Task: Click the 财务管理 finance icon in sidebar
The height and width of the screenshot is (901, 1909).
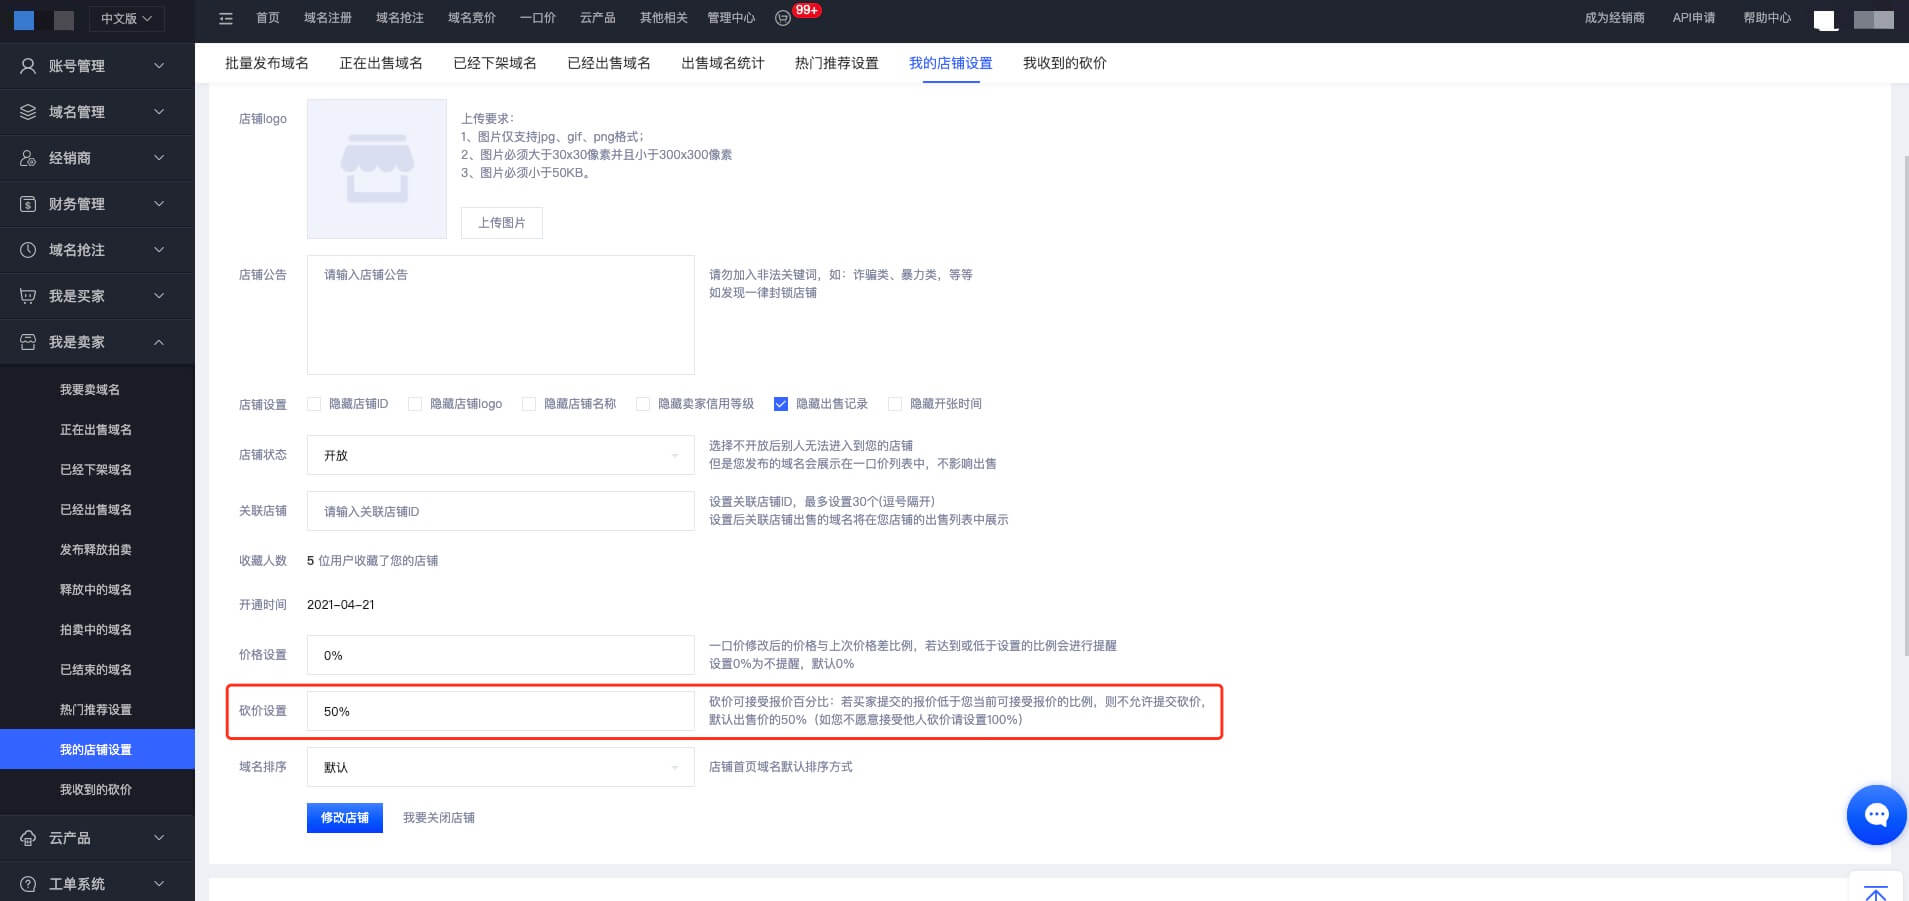Action: tap(28, 204)
